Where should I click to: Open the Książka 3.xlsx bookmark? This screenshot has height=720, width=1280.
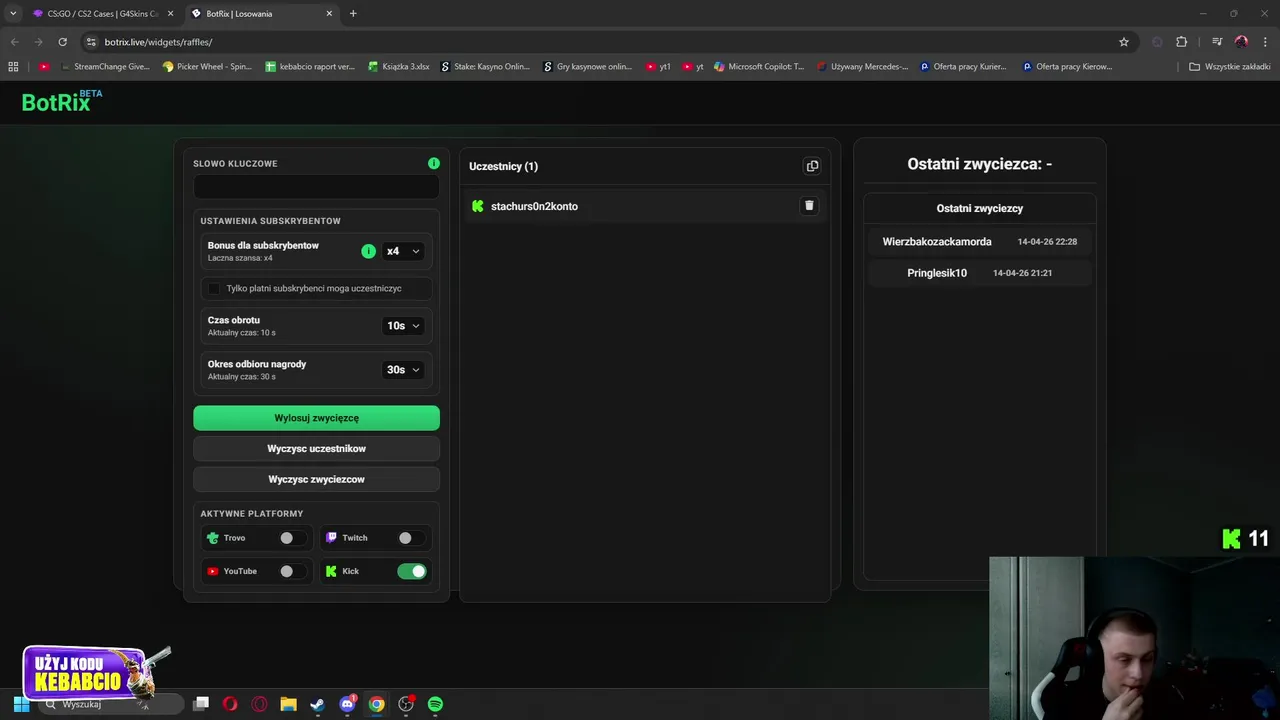398,67
